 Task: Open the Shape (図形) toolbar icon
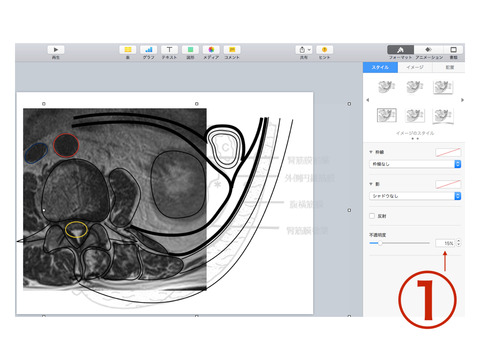[190, 50]
